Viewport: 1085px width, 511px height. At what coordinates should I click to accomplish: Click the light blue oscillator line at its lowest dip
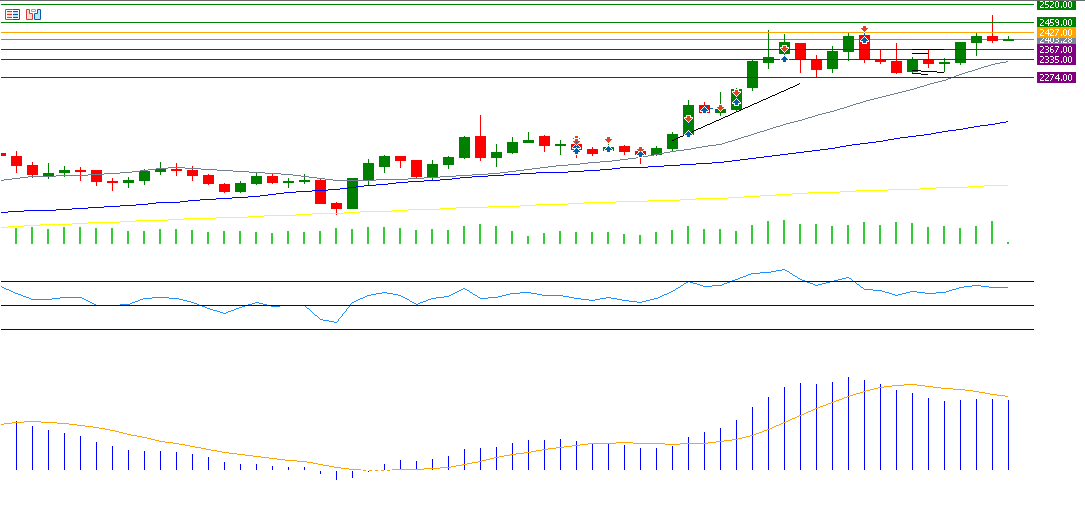pyautogui.click(x=335, y=322)
